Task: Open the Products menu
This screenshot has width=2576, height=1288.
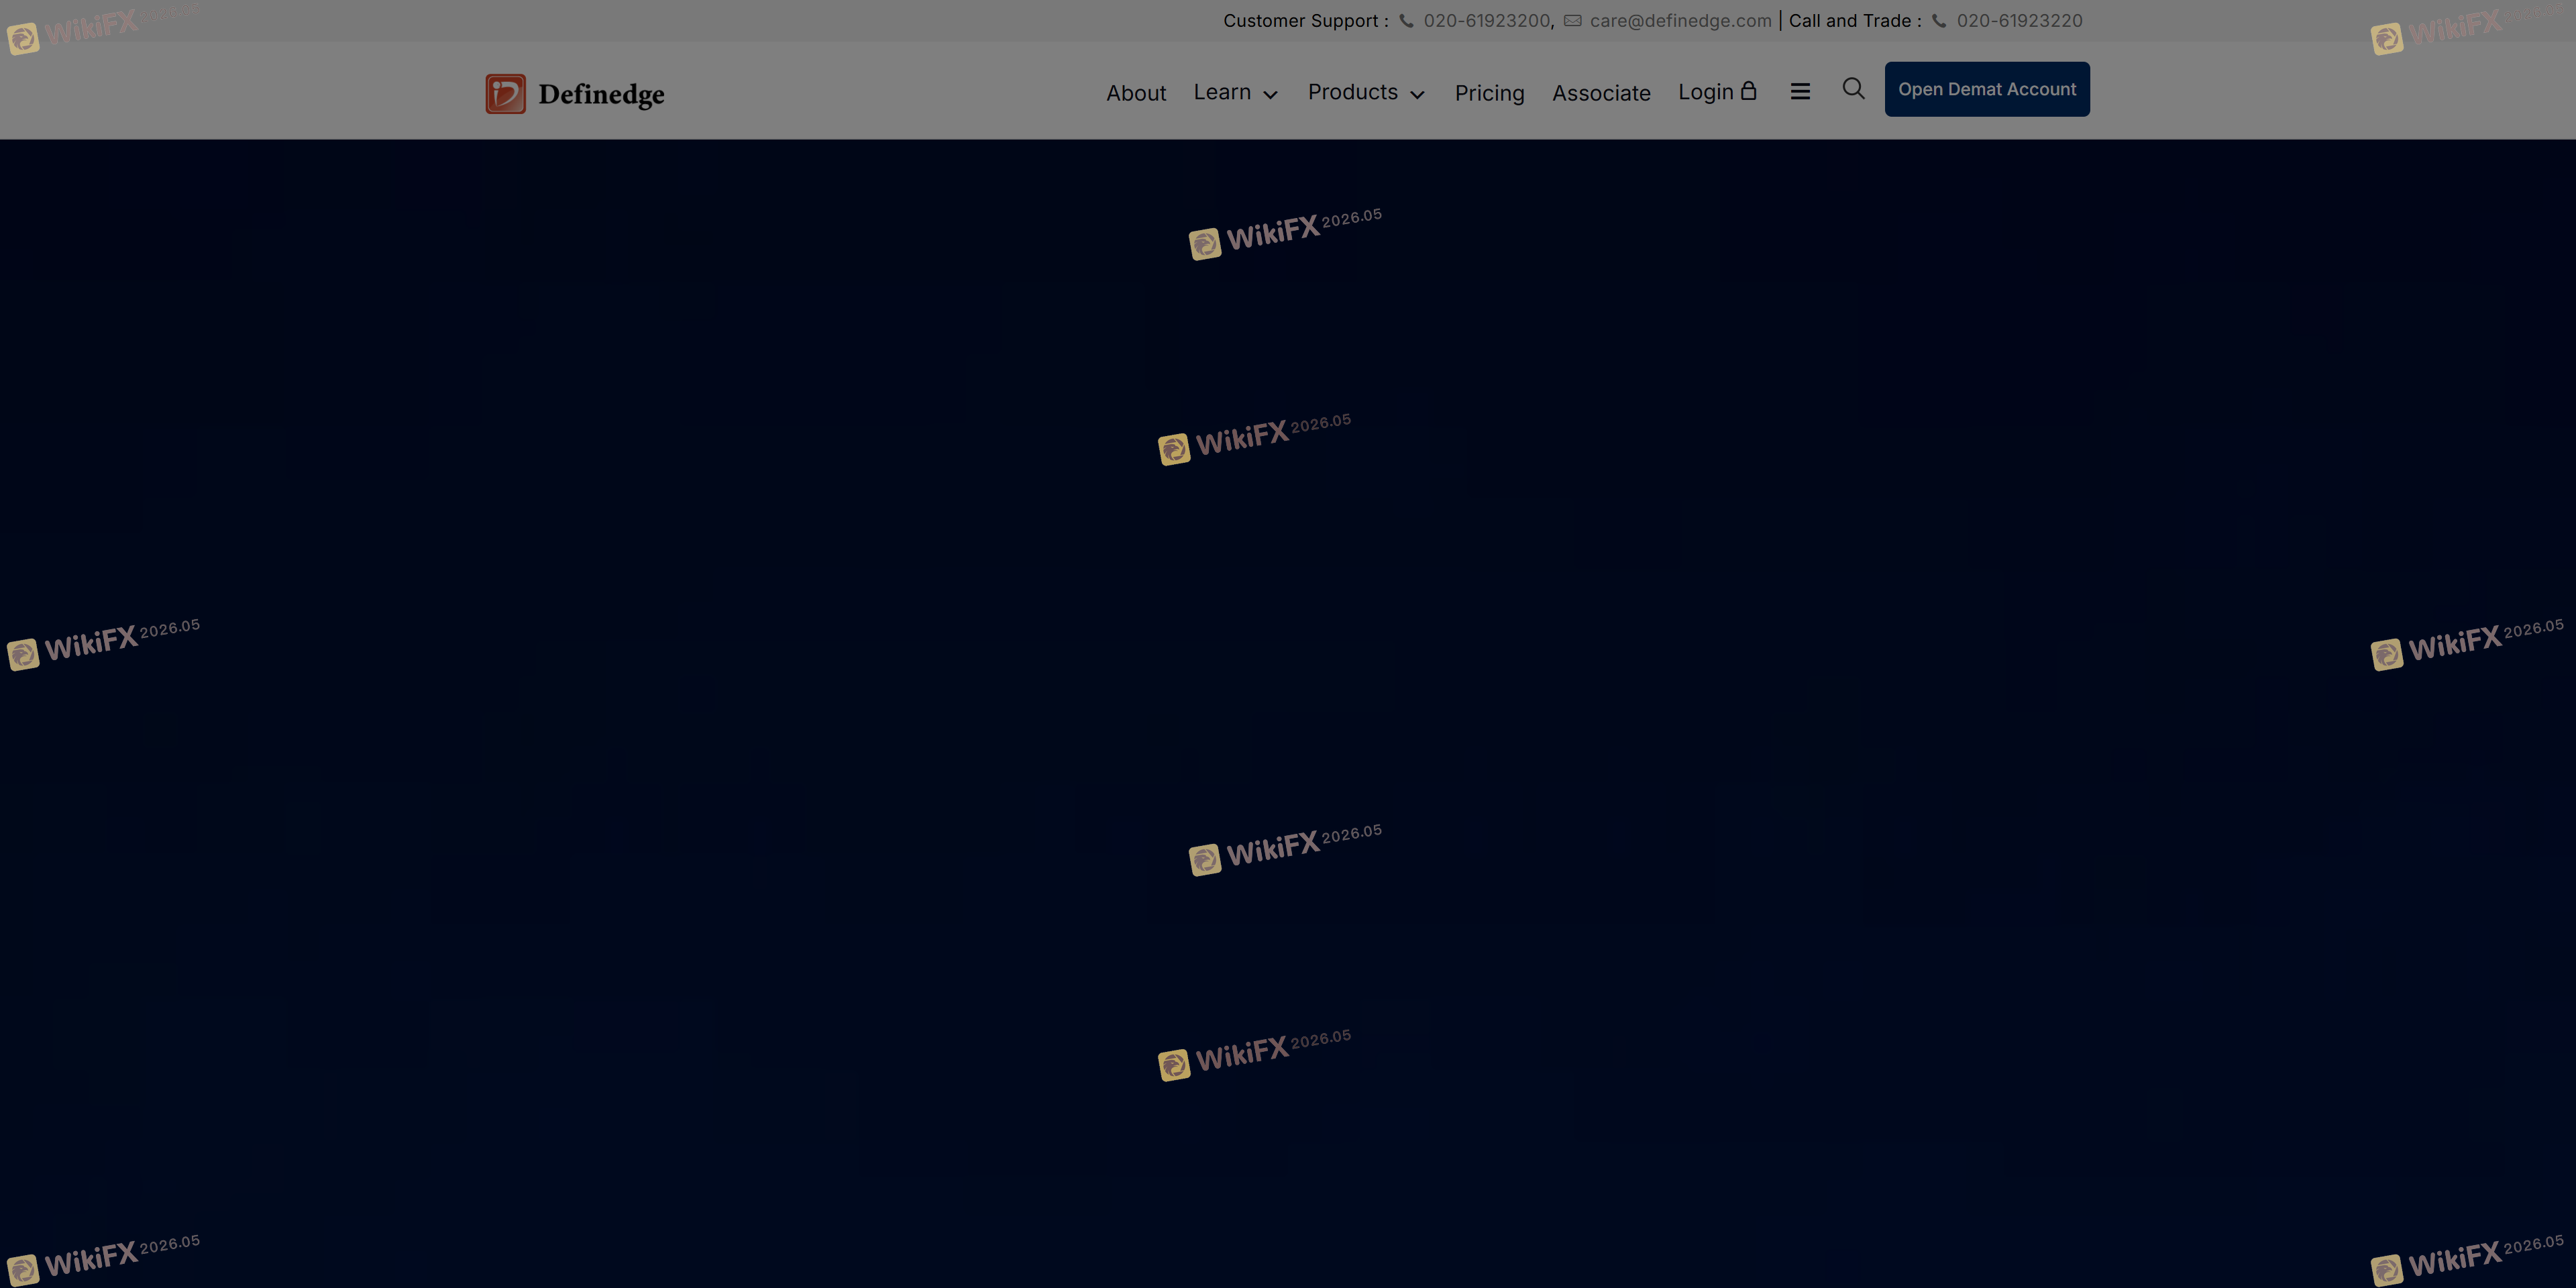Action: click(x=1353, y=92)
